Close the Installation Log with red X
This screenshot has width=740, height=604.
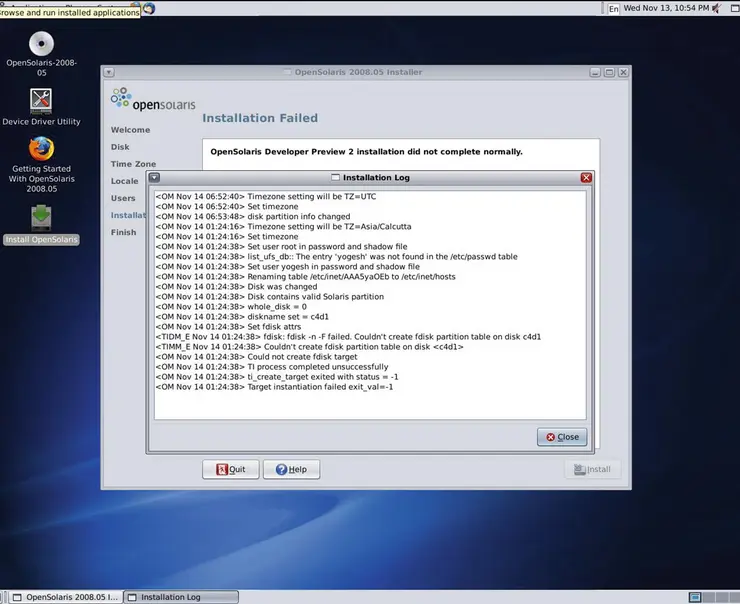(586, 177)
